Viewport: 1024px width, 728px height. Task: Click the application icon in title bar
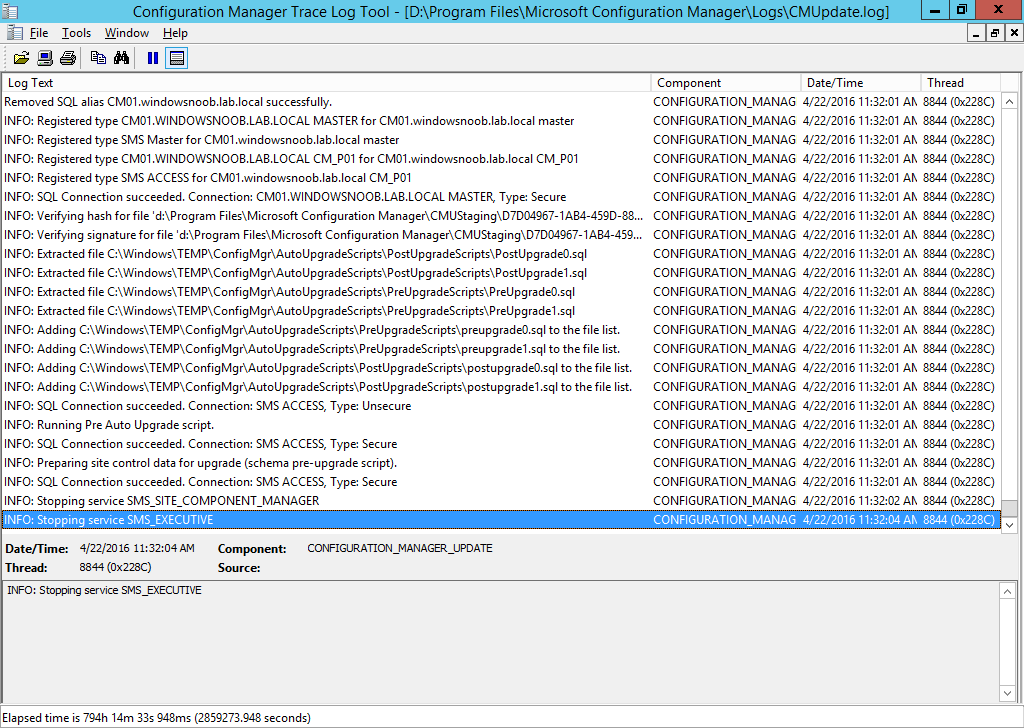10,11
